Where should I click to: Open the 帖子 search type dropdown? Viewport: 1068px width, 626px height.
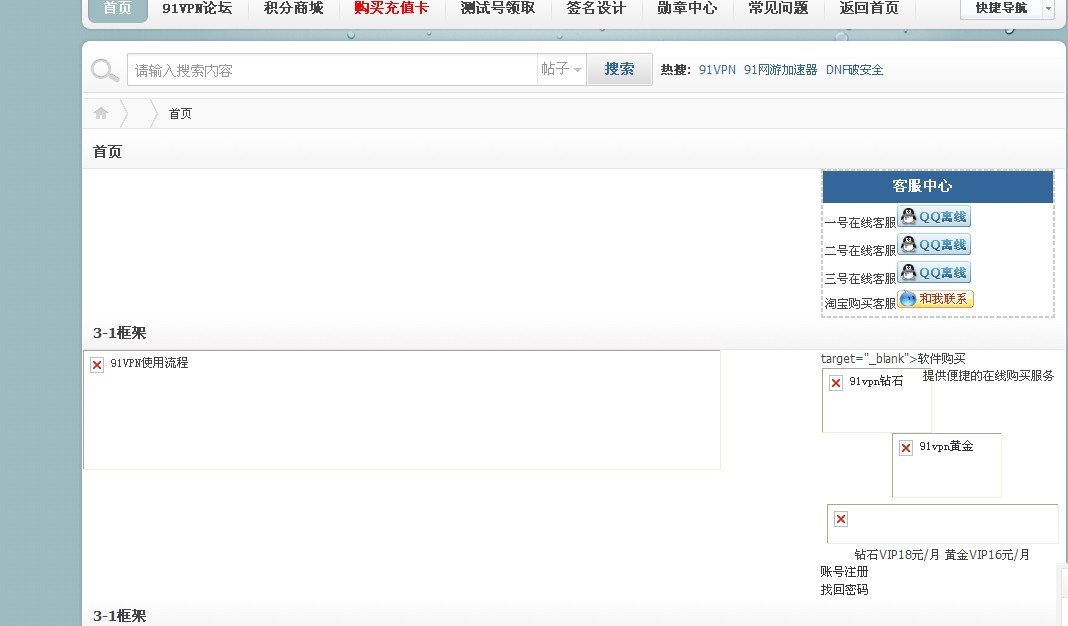[x=561, y=69]
